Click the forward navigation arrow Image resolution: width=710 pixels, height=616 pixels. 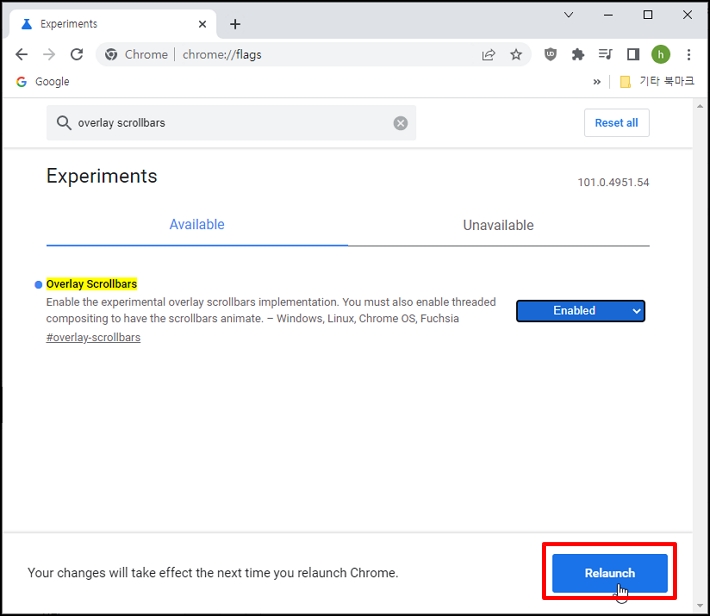[x=49, y=55]
